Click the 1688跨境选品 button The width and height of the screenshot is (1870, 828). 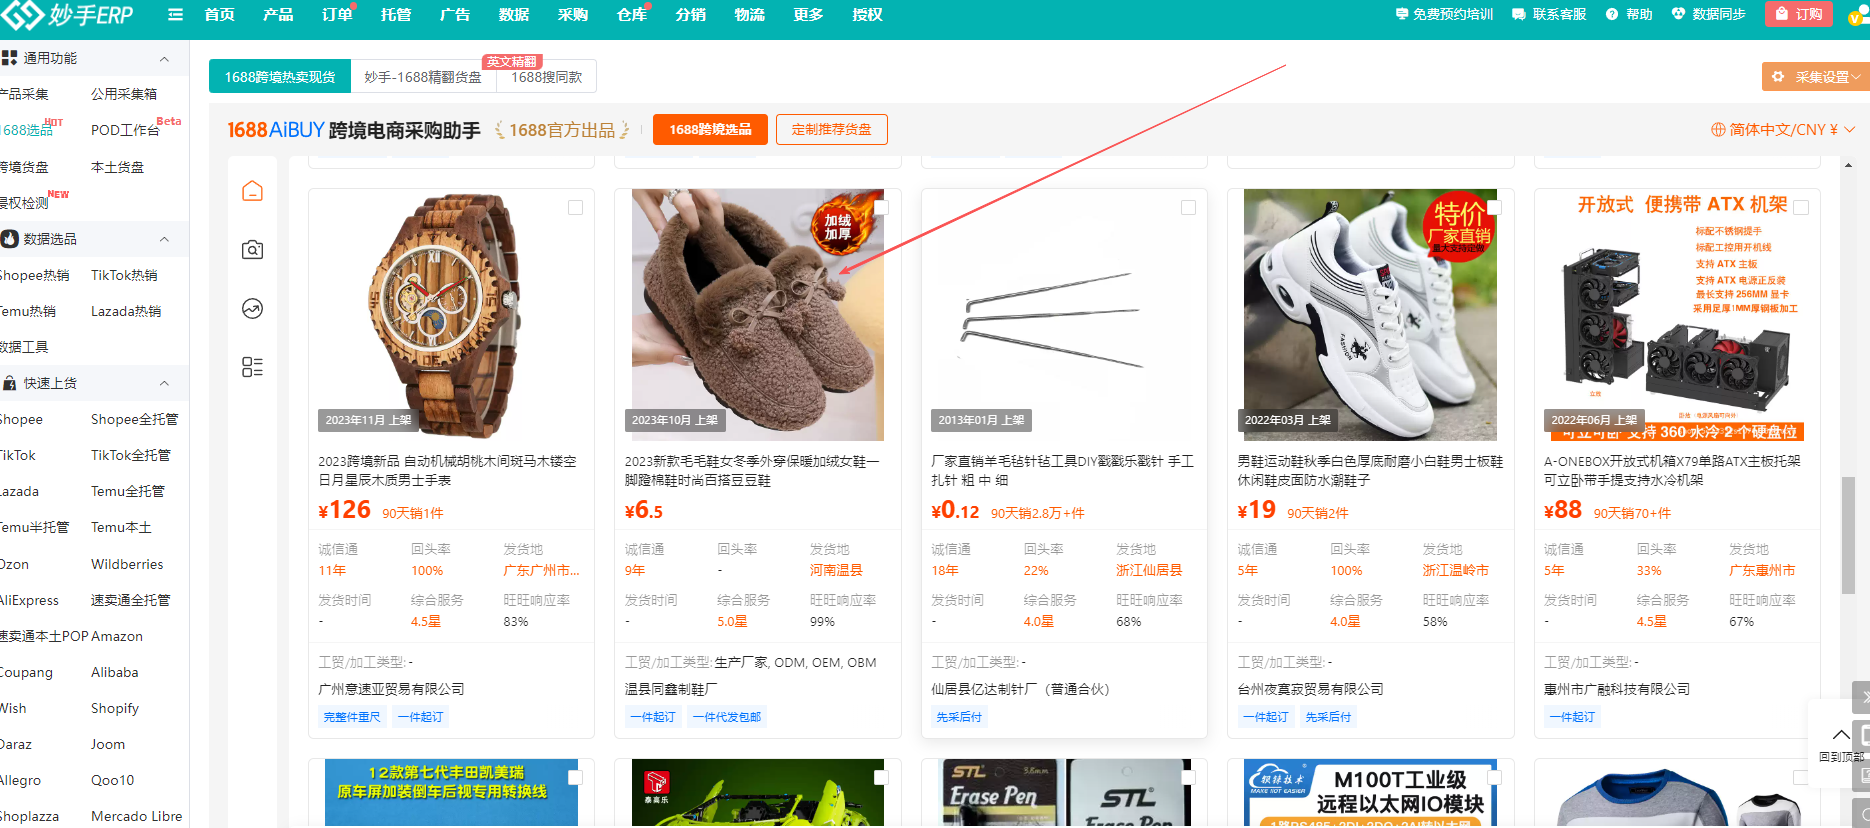[x=710, y=130]
